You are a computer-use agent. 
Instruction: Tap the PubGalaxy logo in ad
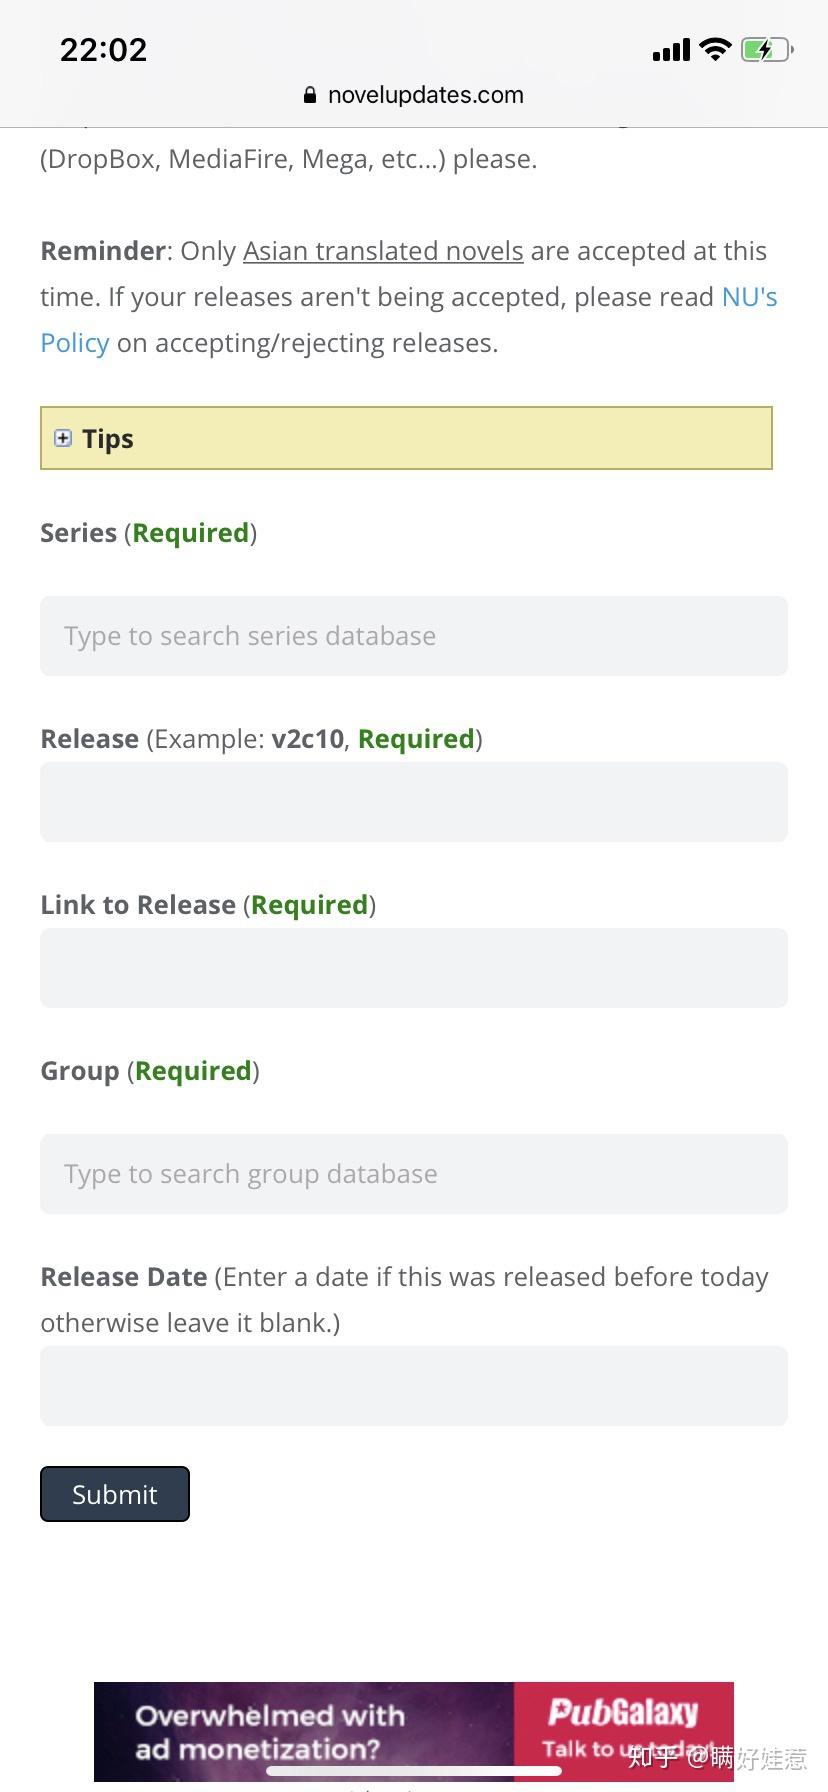(x=622, y=1712)
